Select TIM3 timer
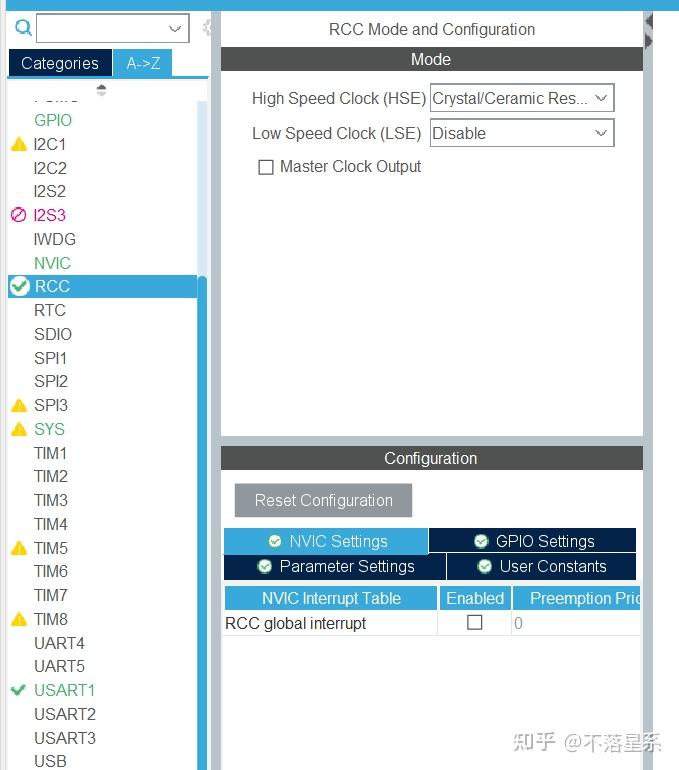This screenshot has height=770, width=679. pos(51,500)
